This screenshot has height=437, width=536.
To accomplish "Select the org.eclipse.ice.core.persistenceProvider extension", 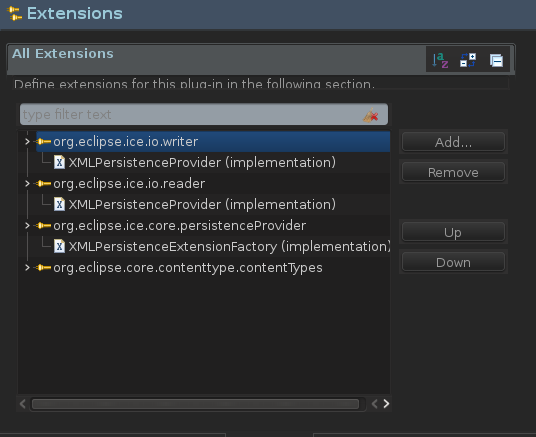I will point(179,226).
